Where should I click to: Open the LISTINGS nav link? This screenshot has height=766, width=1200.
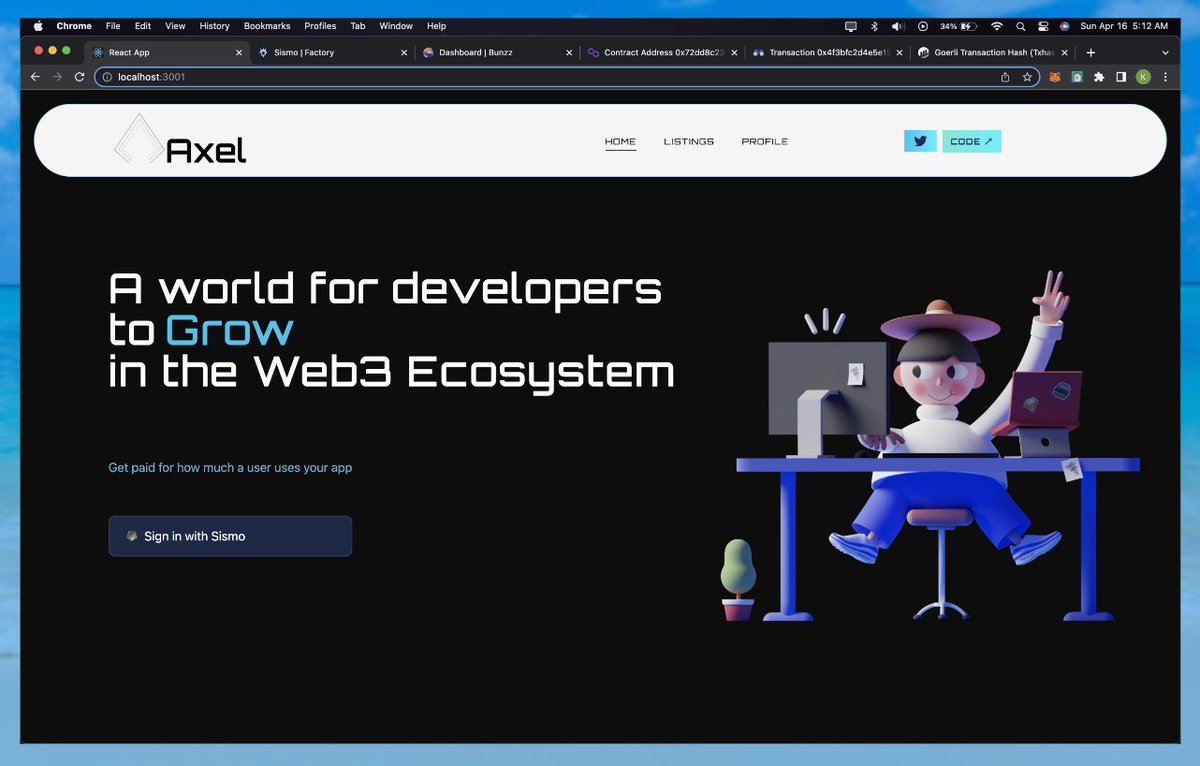tap(689, 142)
